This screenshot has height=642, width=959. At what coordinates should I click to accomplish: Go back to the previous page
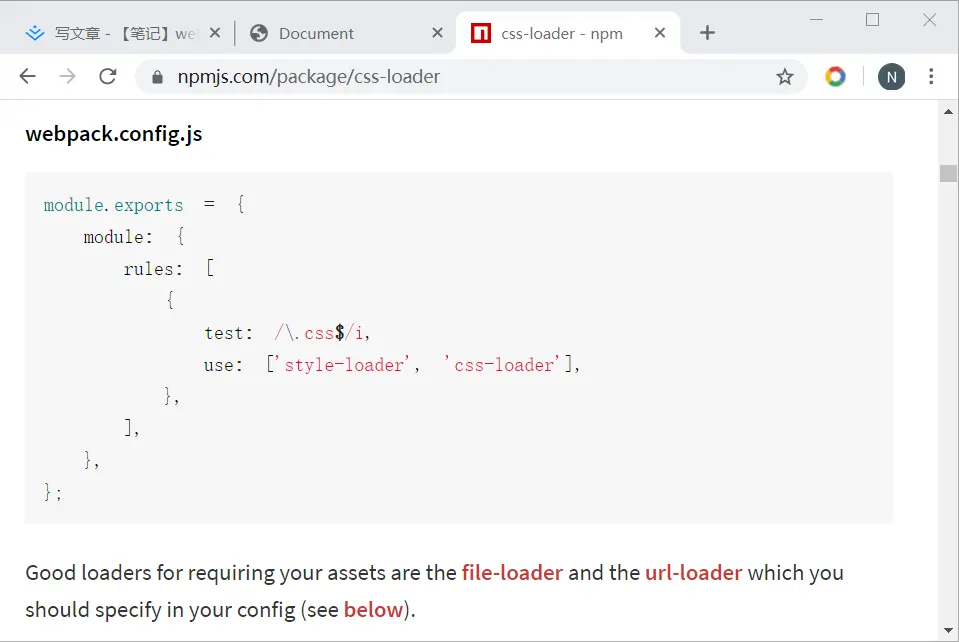point(28,76)
